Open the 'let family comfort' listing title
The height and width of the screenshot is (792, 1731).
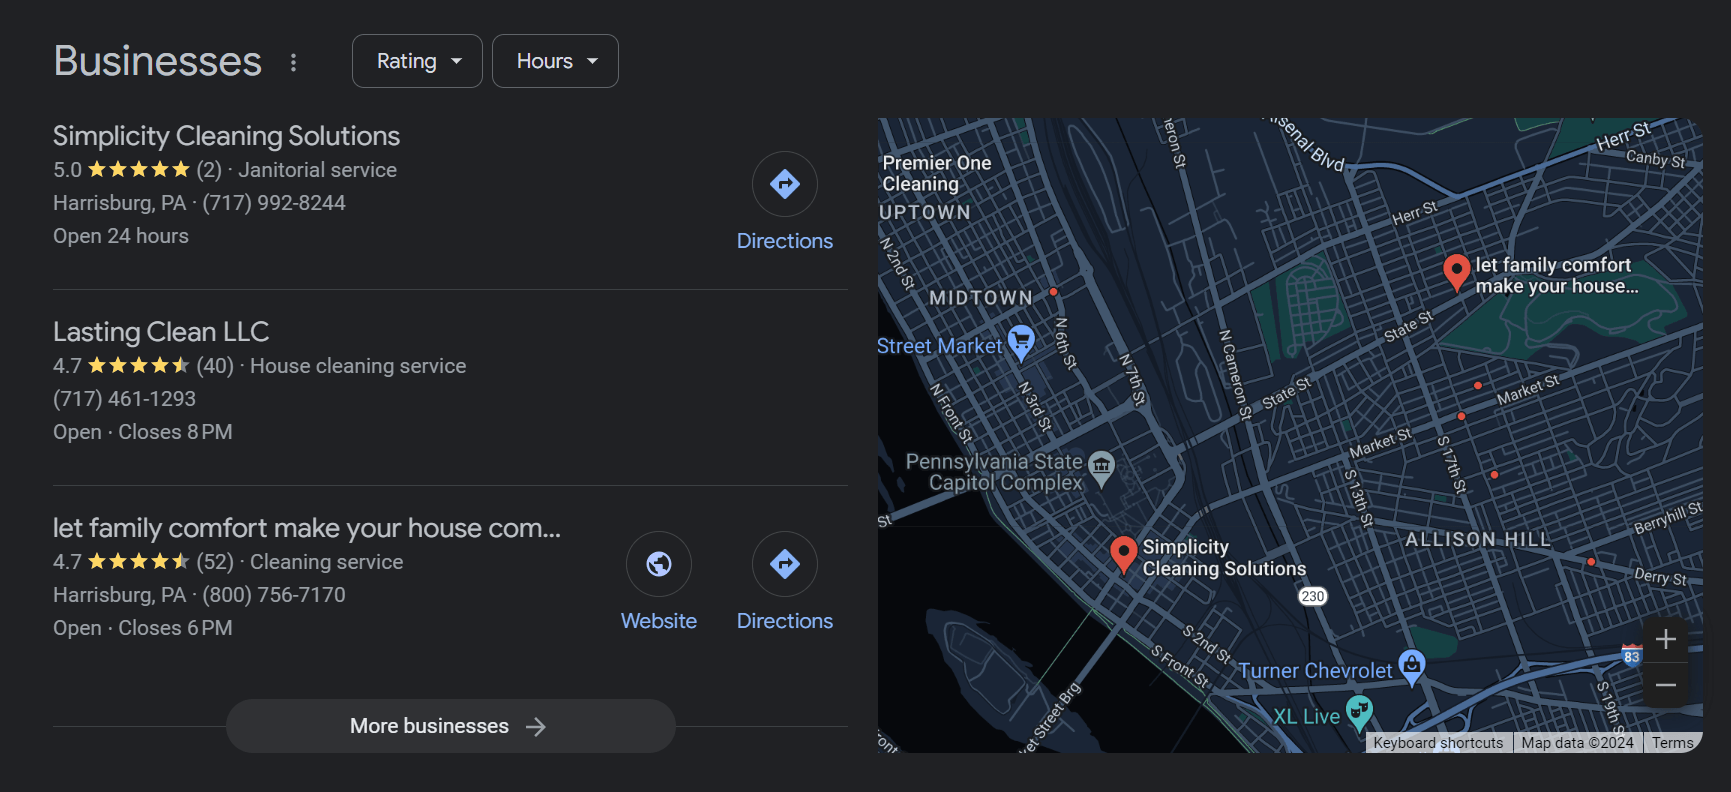coord(307,528)
